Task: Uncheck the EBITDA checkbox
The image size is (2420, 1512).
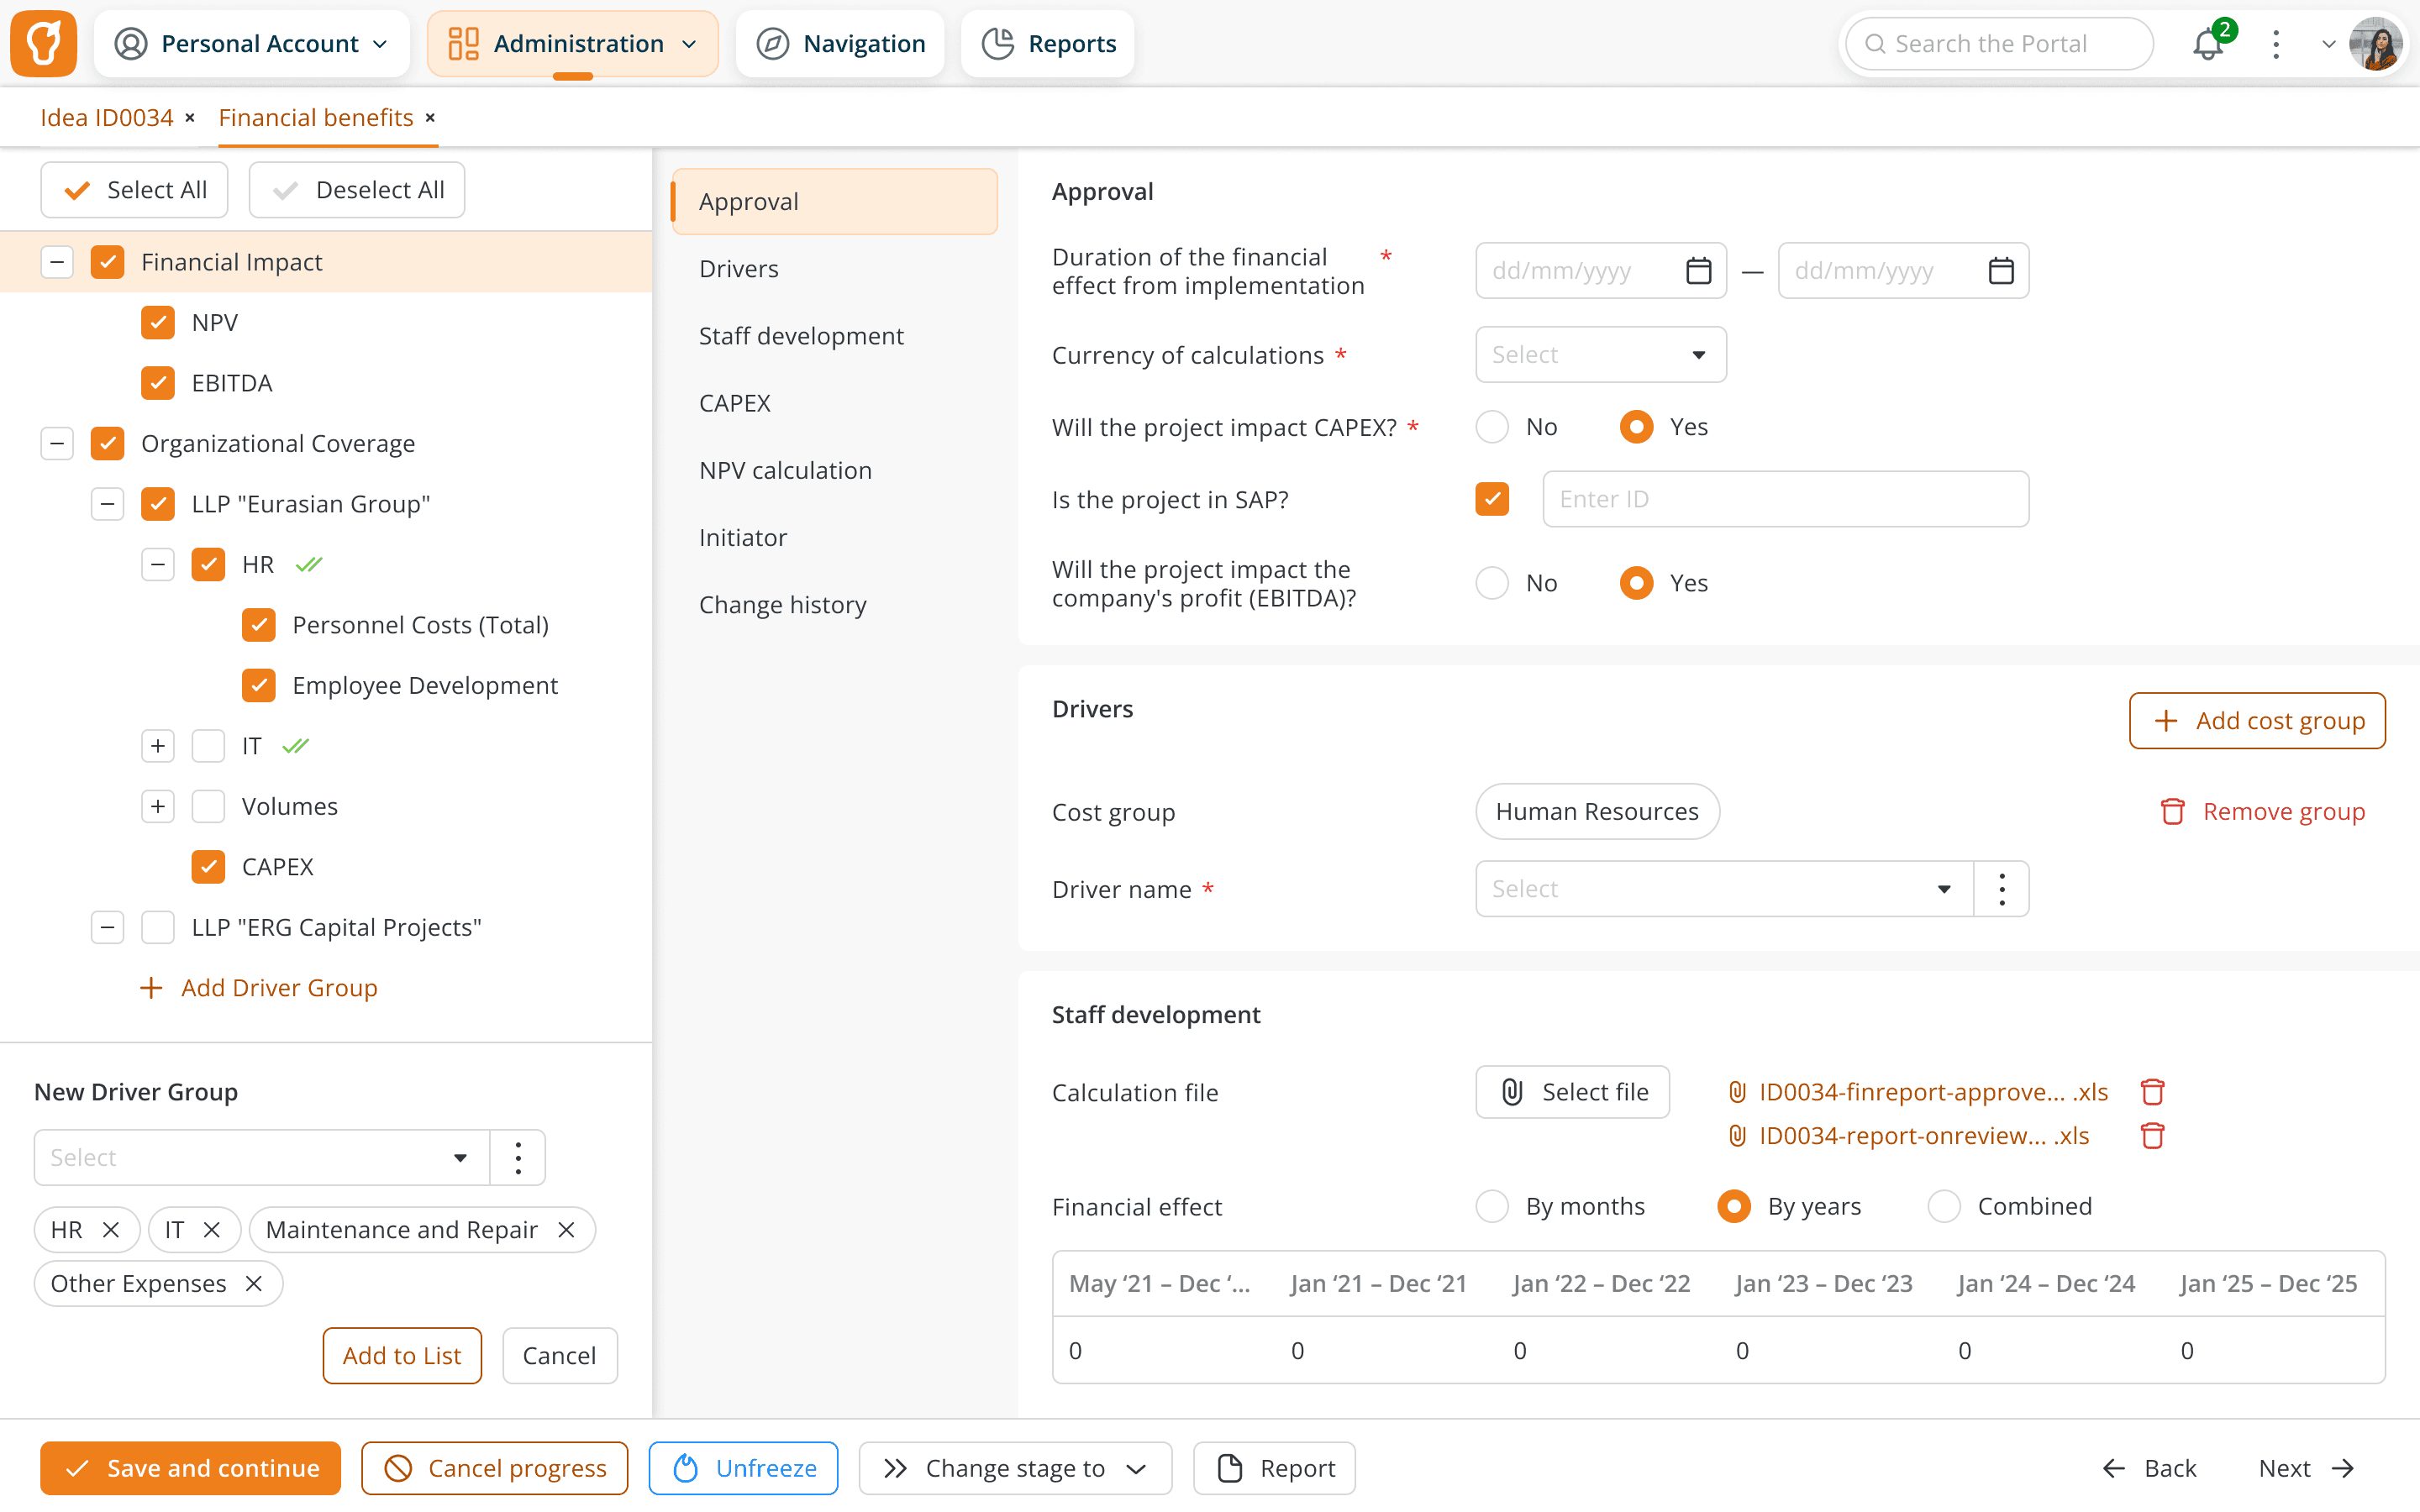Action: click(x=158, y=383)
